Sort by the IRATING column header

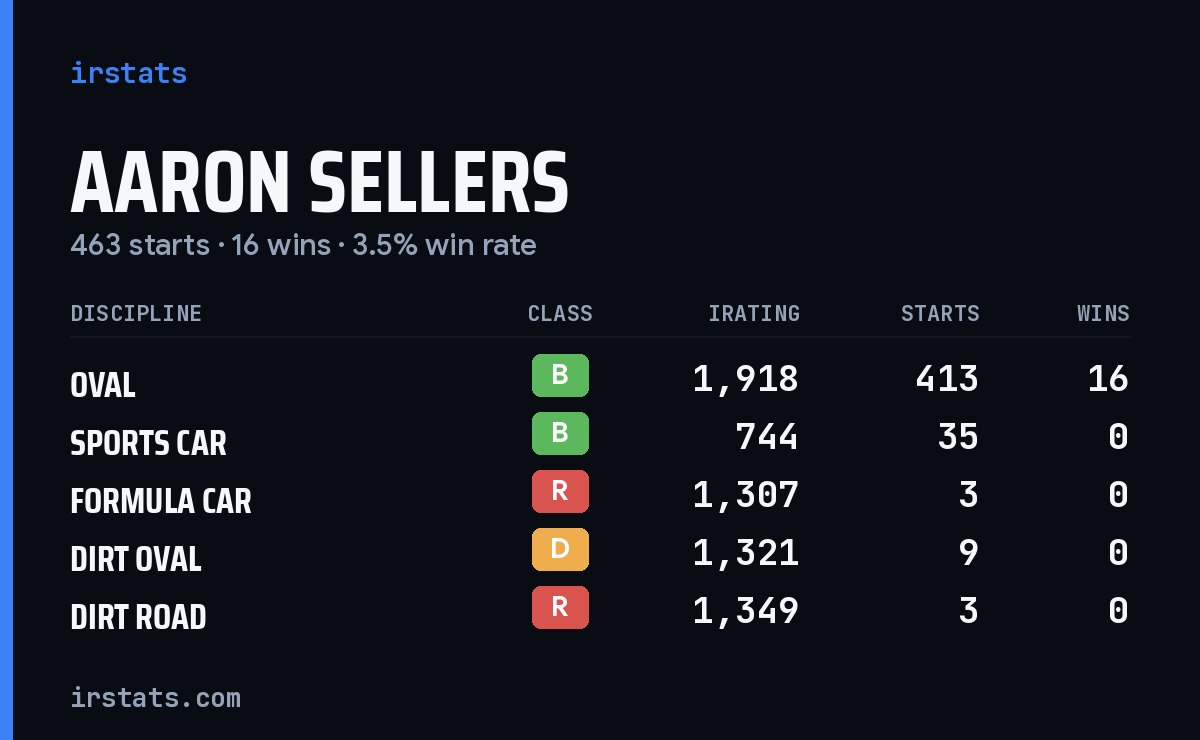[x=754, y=313]
